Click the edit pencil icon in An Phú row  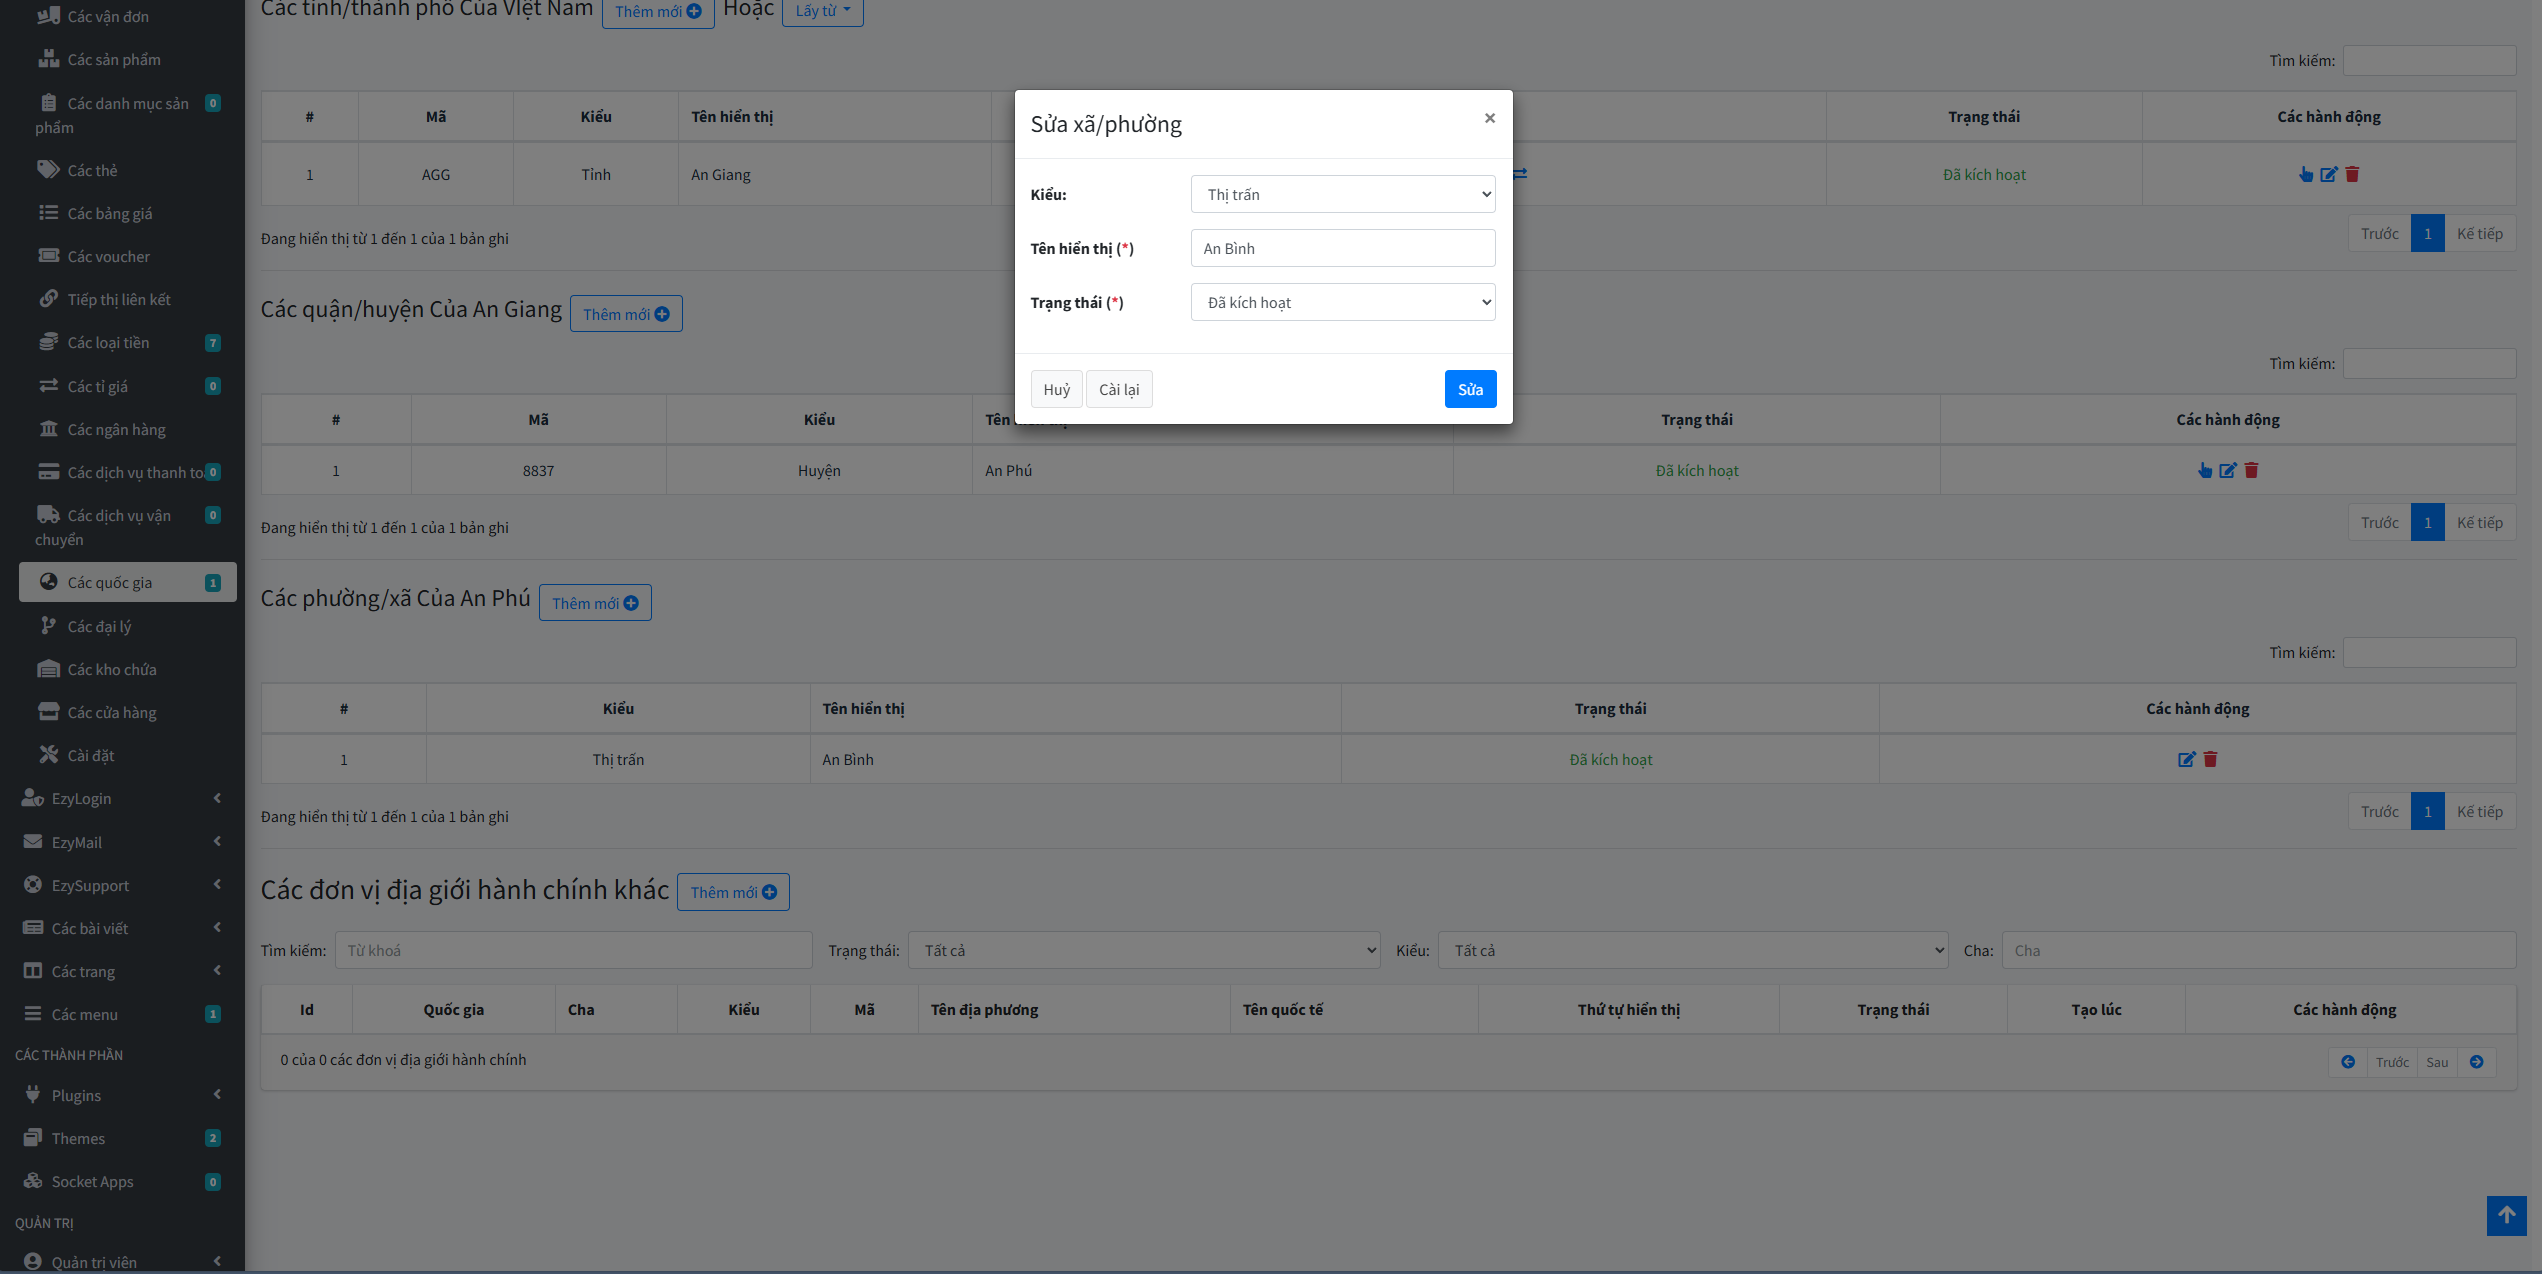2228,470
